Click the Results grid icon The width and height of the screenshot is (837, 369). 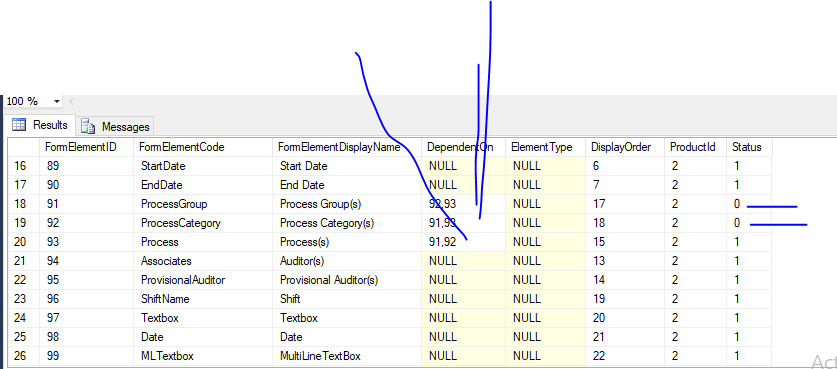(19, 125)
